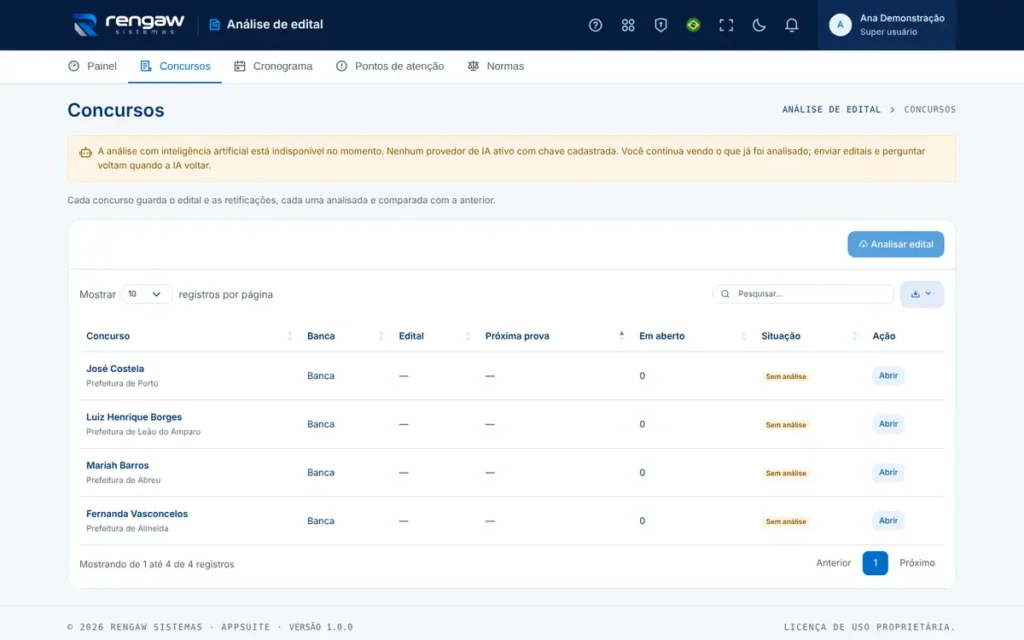Viewport: 1024px width, 640px height.
Task: Open Pontos de atenção tab
Action: [390, 66]
